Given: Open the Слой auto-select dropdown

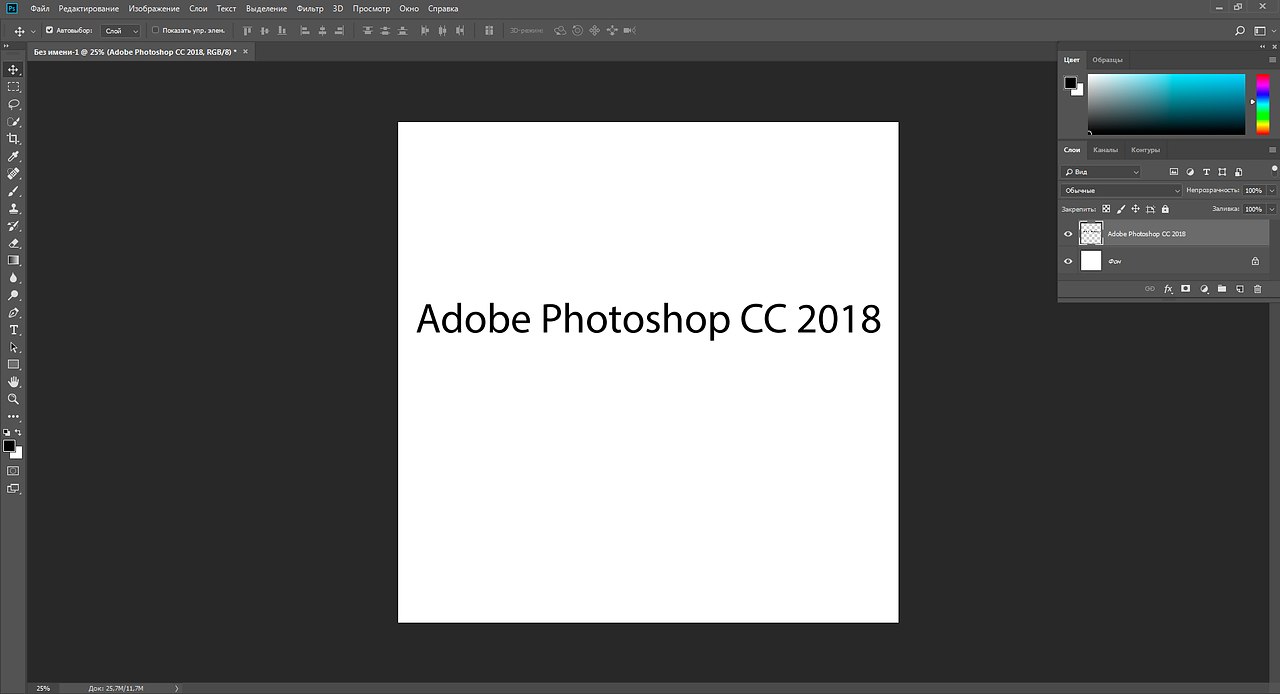Looking at the screenshot, I should [122, 31].
